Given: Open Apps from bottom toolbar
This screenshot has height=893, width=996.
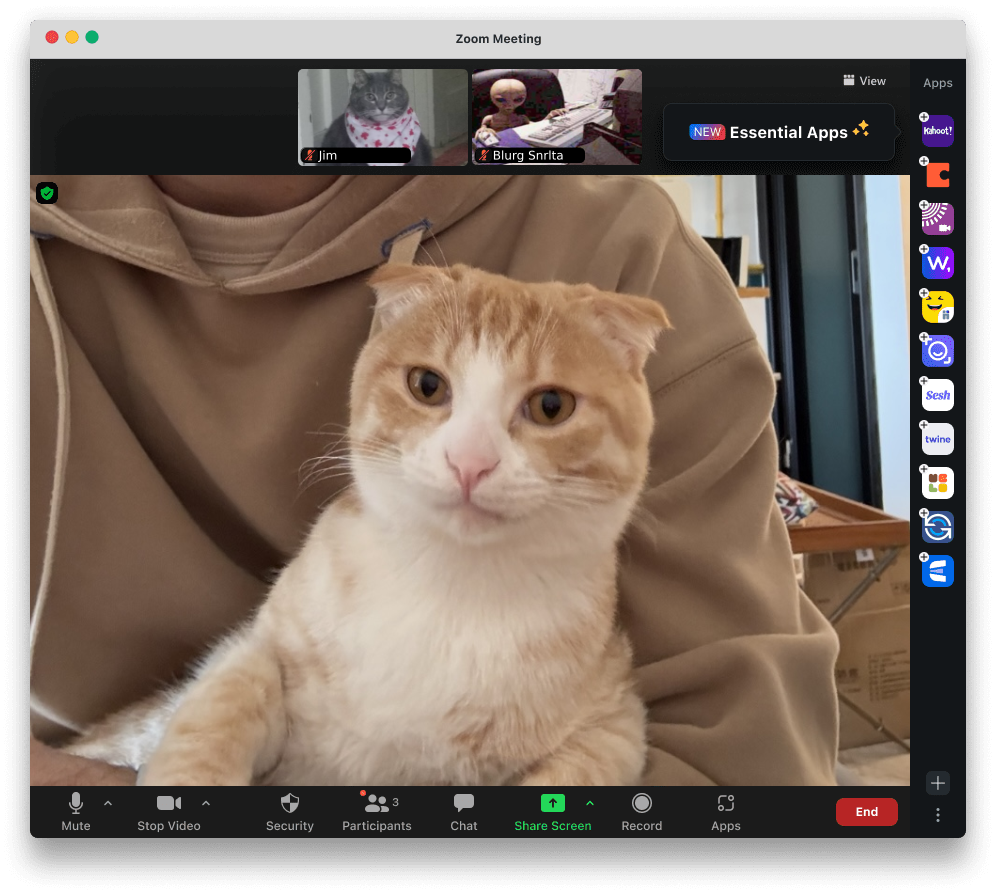Looking at the screenshot, I should coord(725,812).
